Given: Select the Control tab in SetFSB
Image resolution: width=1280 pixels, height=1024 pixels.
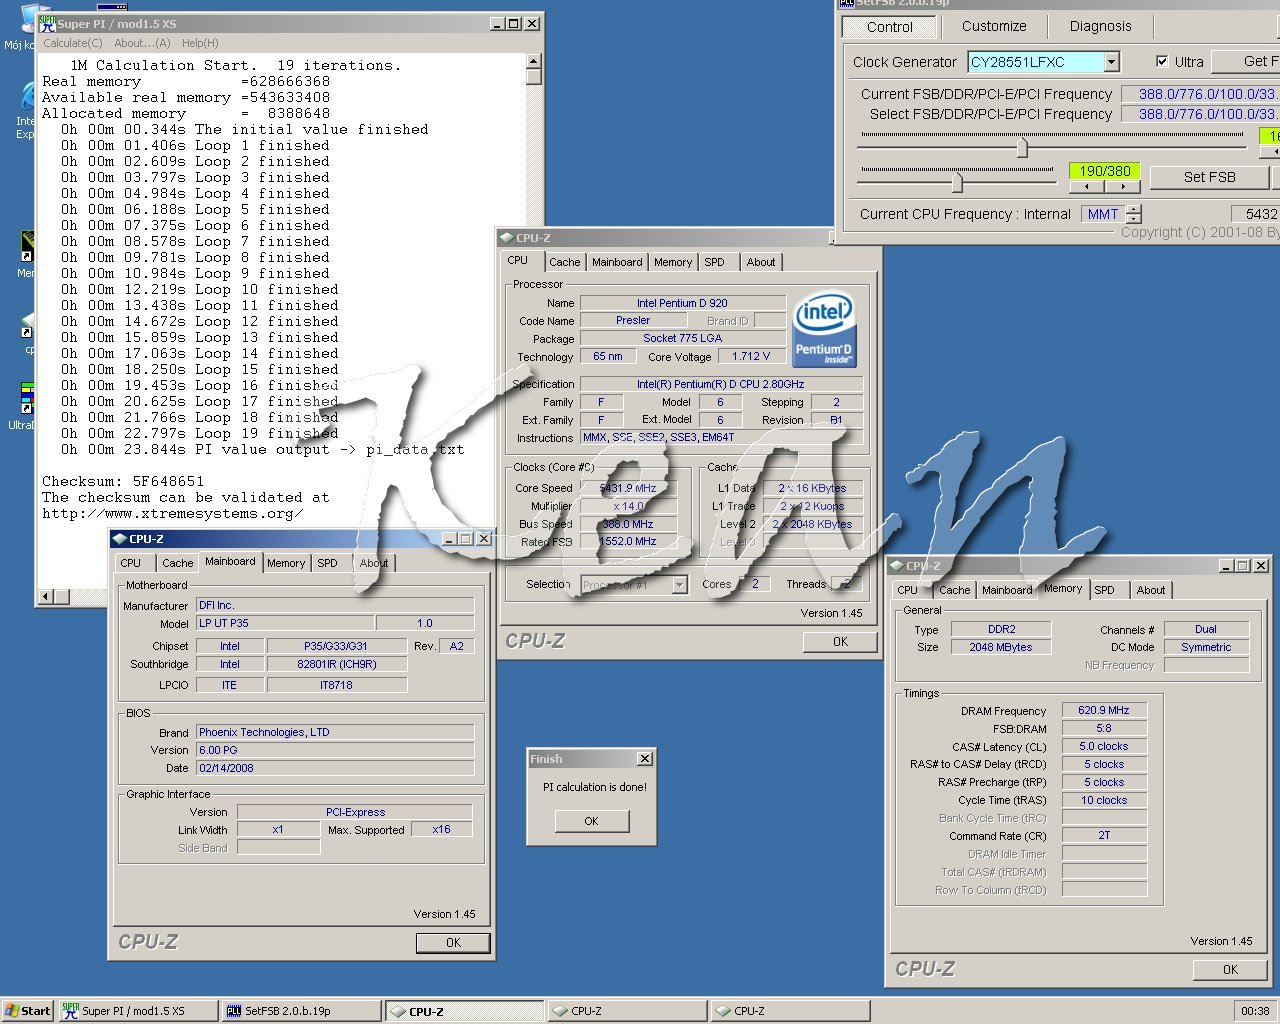Looking at the screenshot, I should click(889, 27).
